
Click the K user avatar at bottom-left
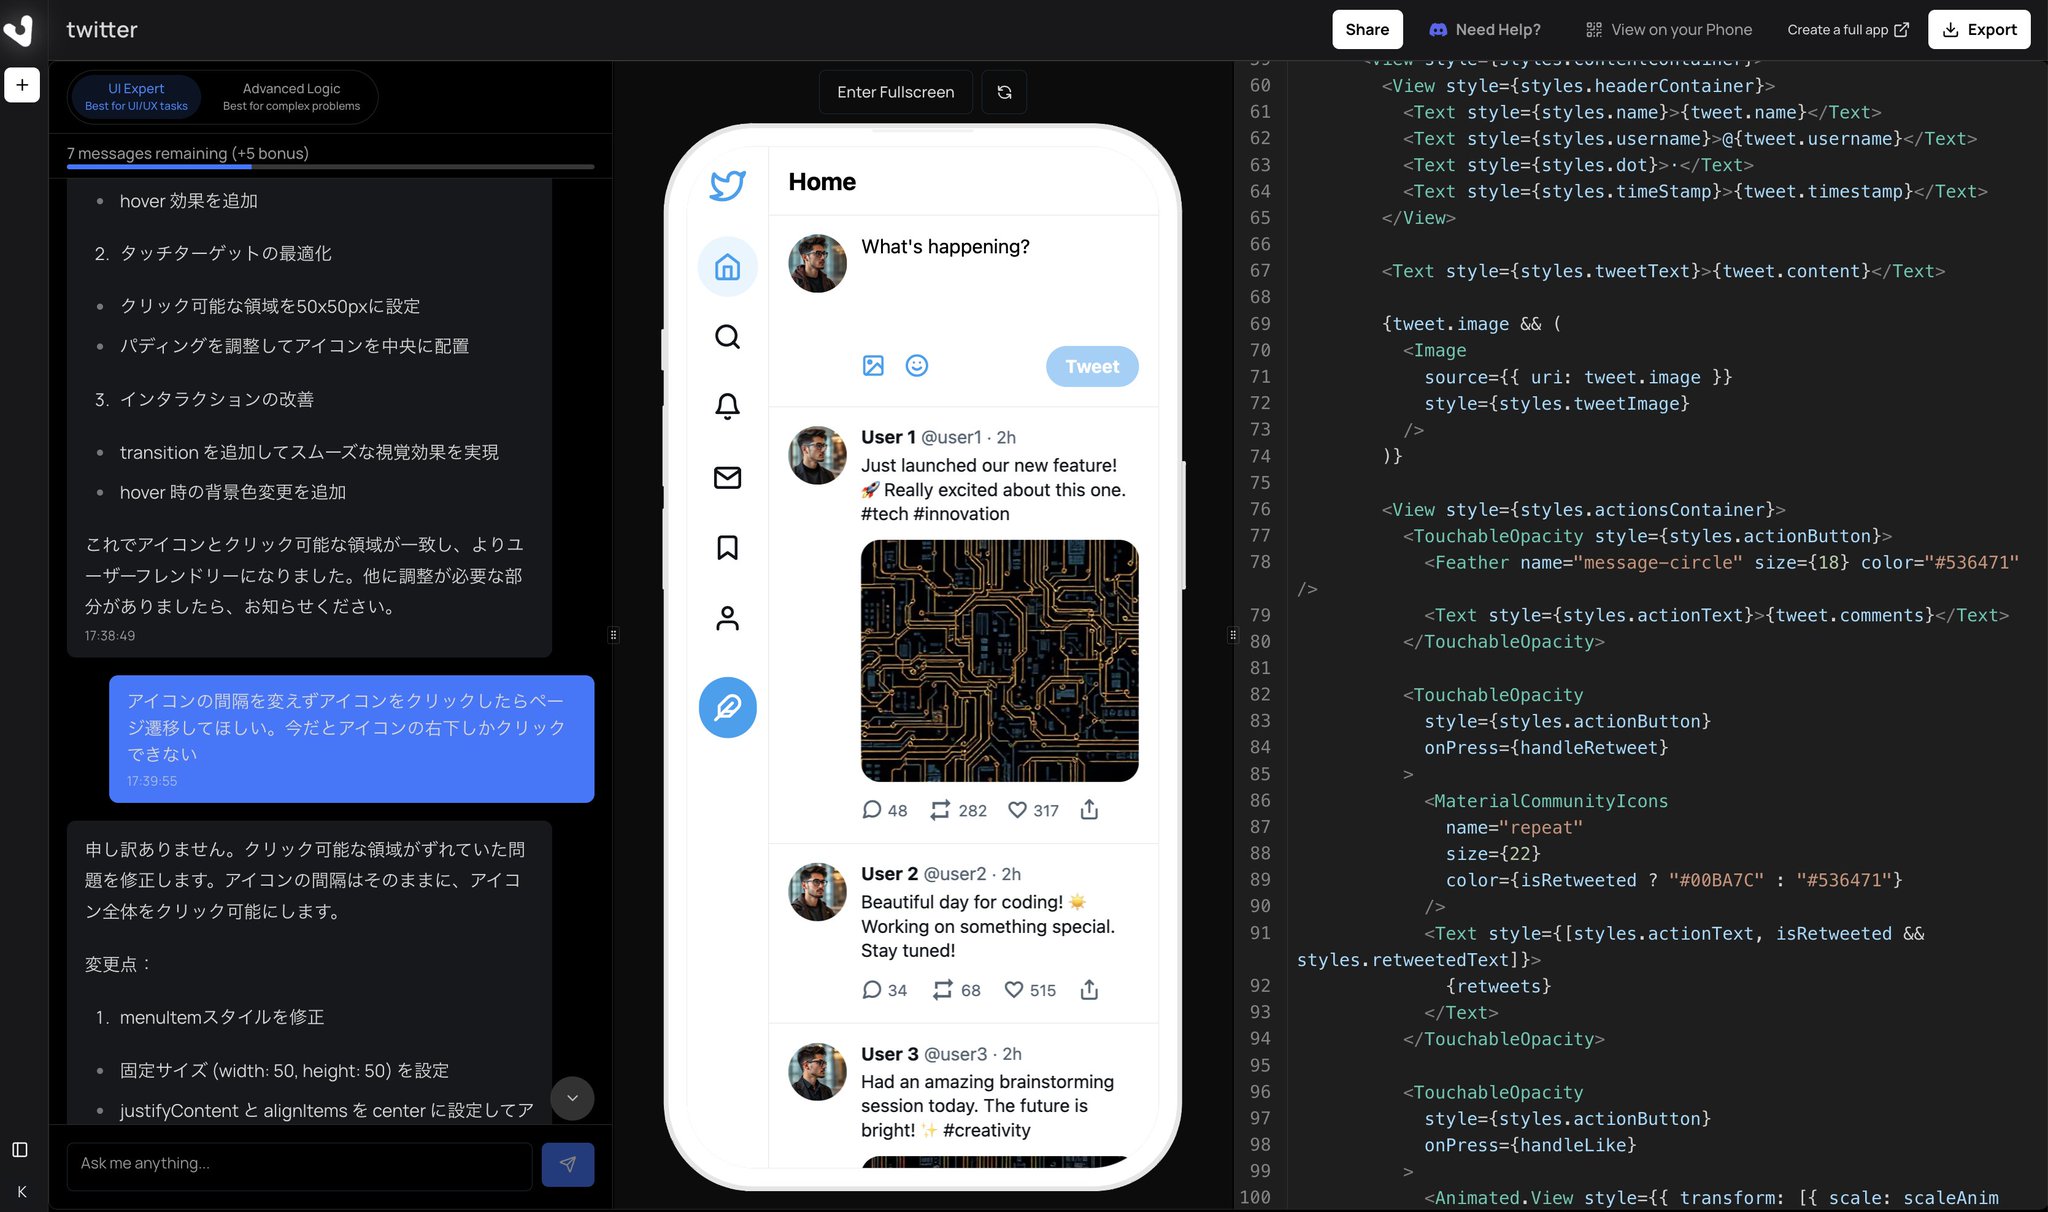22,1192
